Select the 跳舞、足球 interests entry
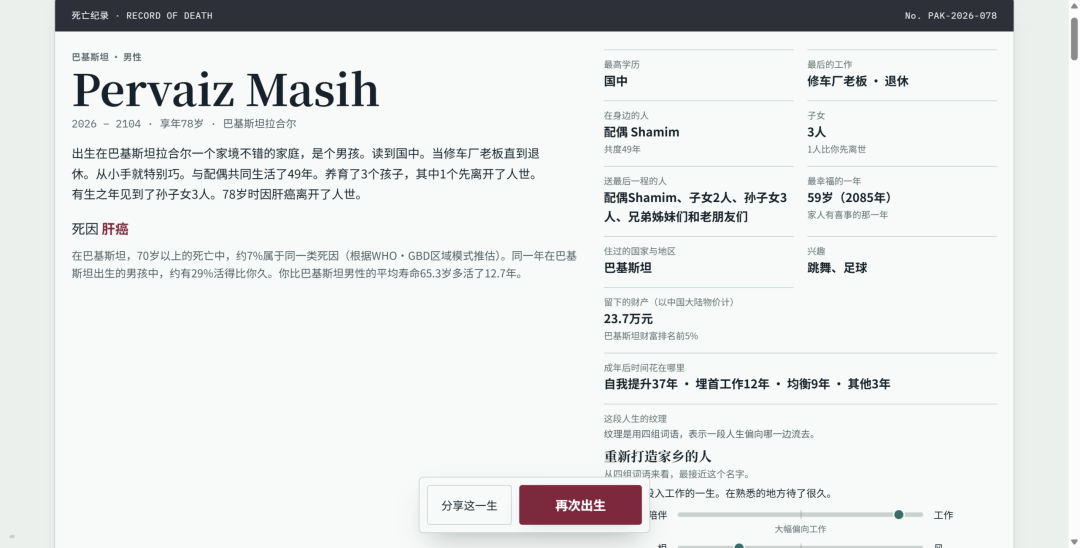1080x548 pixels. tap(837, 268)
